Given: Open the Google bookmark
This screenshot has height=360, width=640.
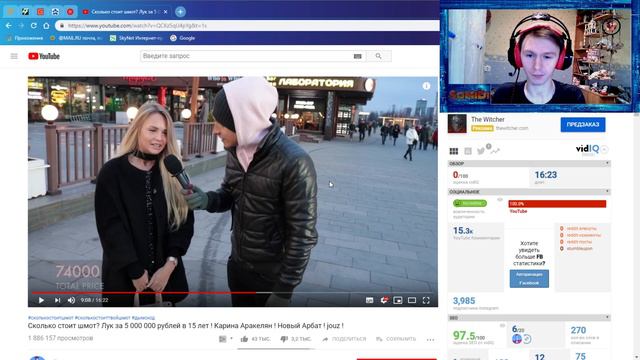Looking at the screenshot, I should pyautogui.click(x=182, y=38).
